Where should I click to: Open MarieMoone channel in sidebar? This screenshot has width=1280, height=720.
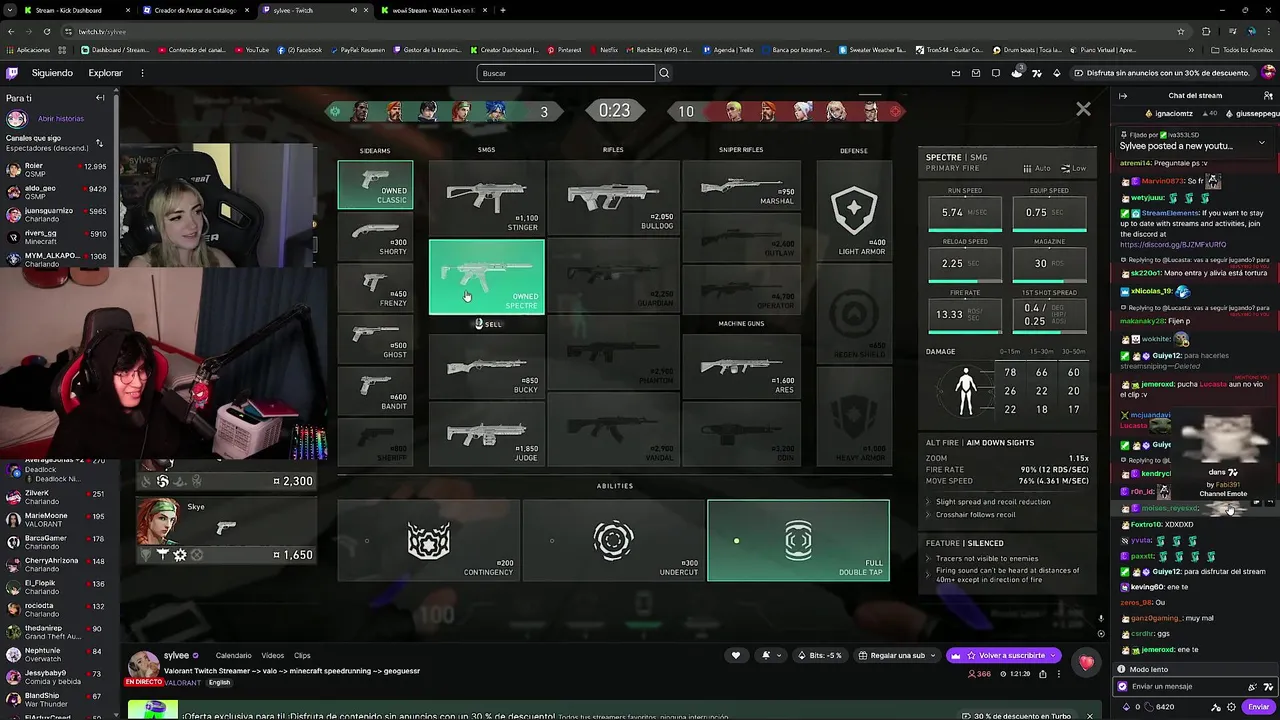coord(56,520)
